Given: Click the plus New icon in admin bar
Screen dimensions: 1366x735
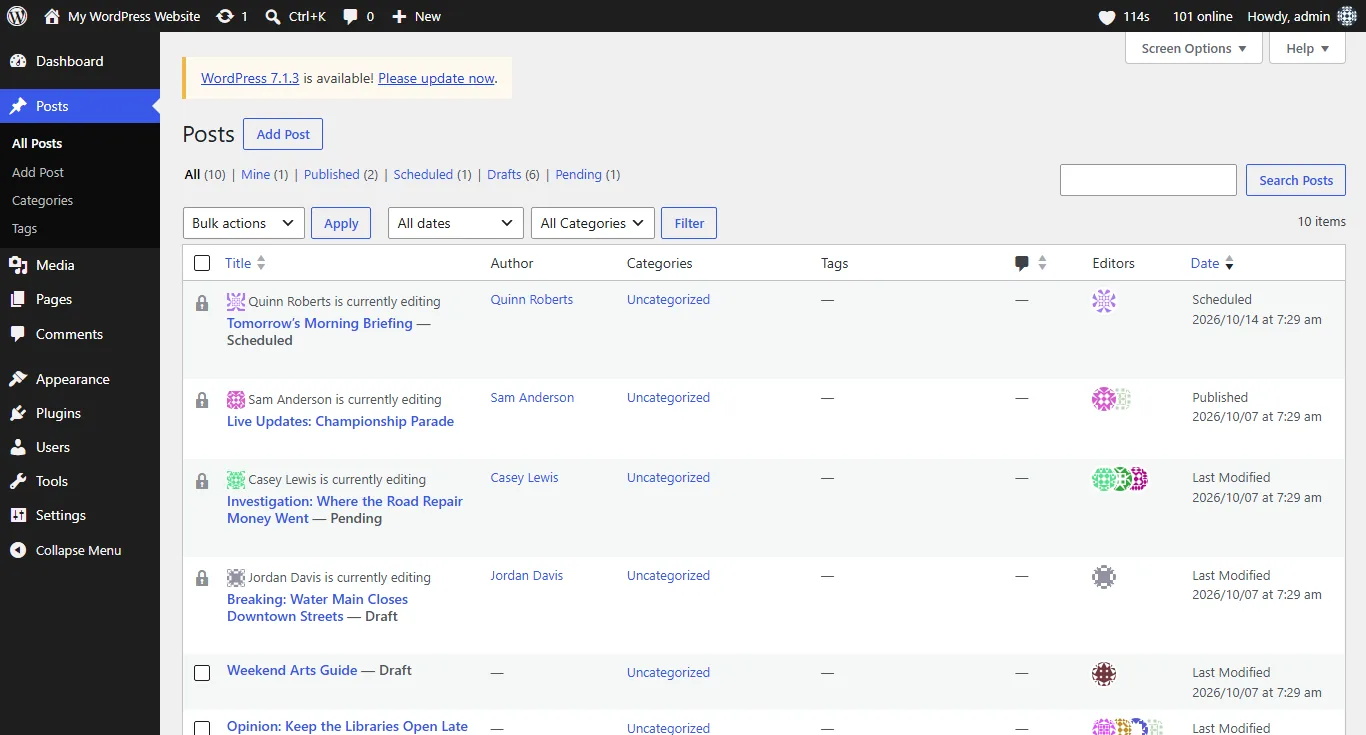Looking at the screenshot, I should (x=399, y=16).
